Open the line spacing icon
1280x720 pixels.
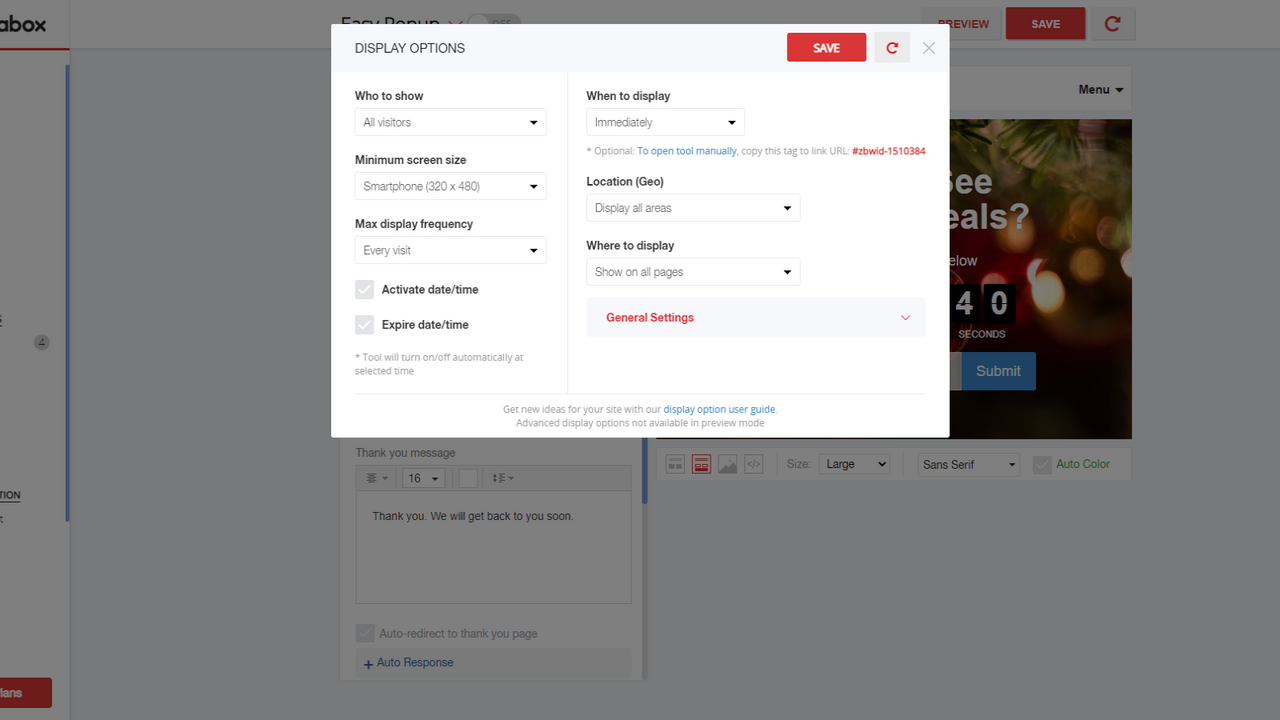click(500, 478)
